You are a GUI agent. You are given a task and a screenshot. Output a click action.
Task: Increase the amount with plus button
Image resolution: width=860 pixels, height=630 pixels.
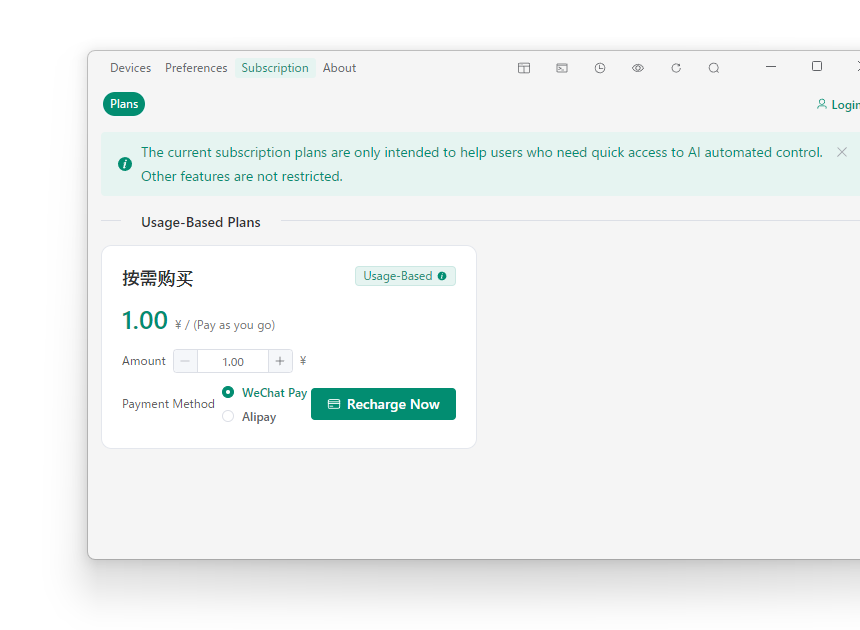(280, 361)
